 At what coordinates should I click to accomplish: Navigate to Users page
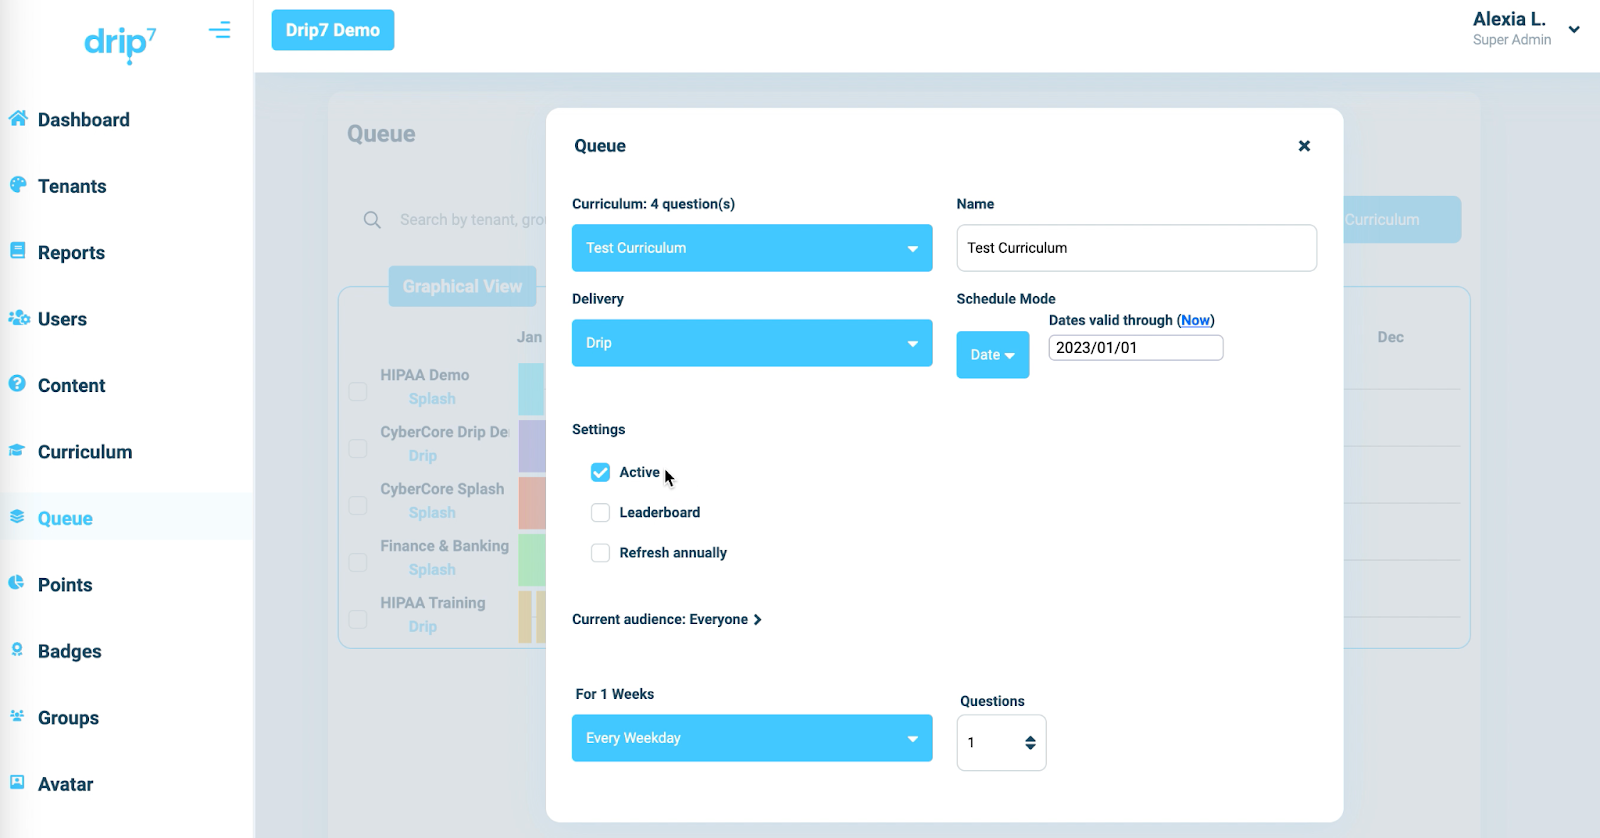coord(62,319)
